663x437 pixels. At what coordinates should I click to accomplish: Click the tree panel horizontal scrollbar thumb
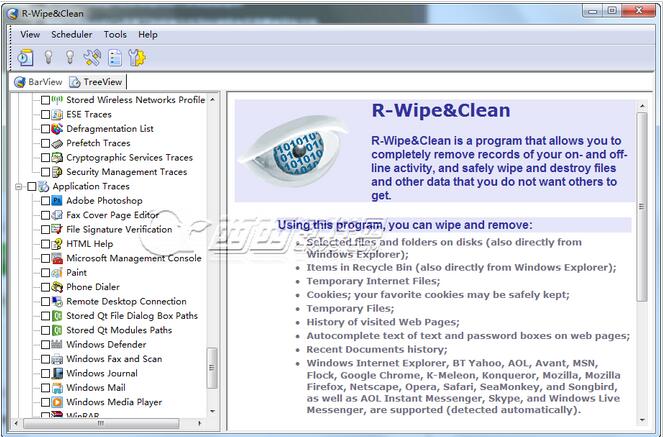[100, 423]
